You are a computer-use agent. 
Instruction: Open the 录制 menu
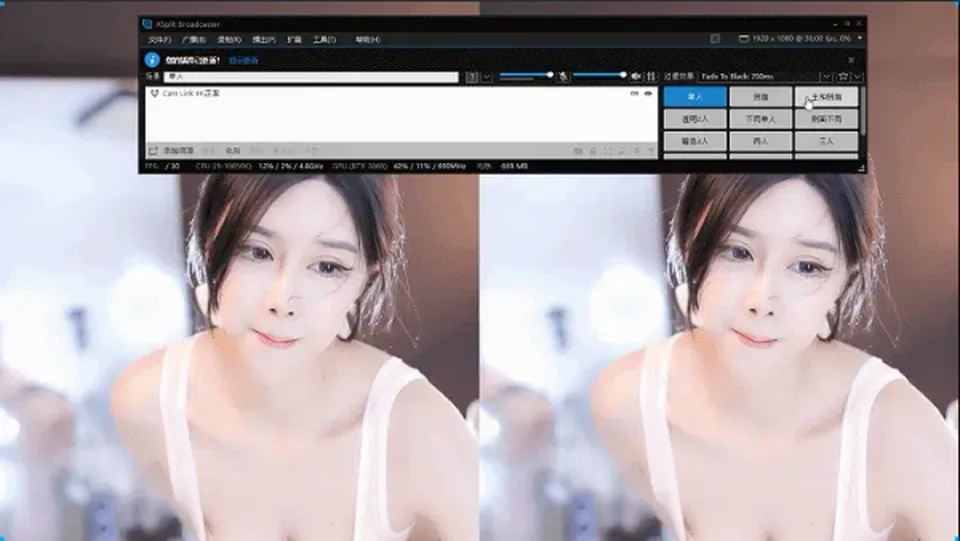229,39
